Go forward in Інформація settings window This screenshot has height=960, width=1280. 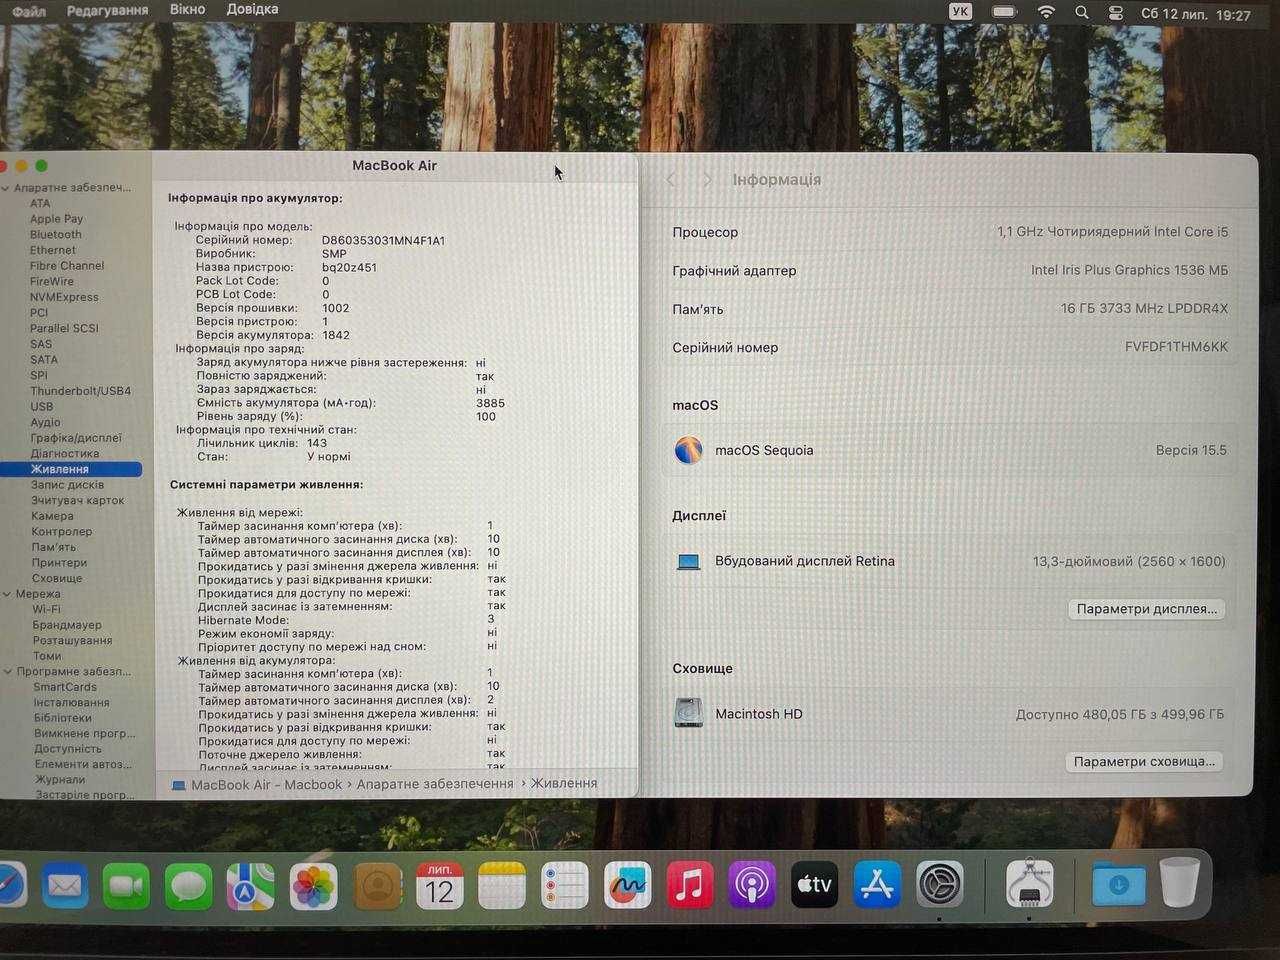pyautogui.click(x=707, y=180)
